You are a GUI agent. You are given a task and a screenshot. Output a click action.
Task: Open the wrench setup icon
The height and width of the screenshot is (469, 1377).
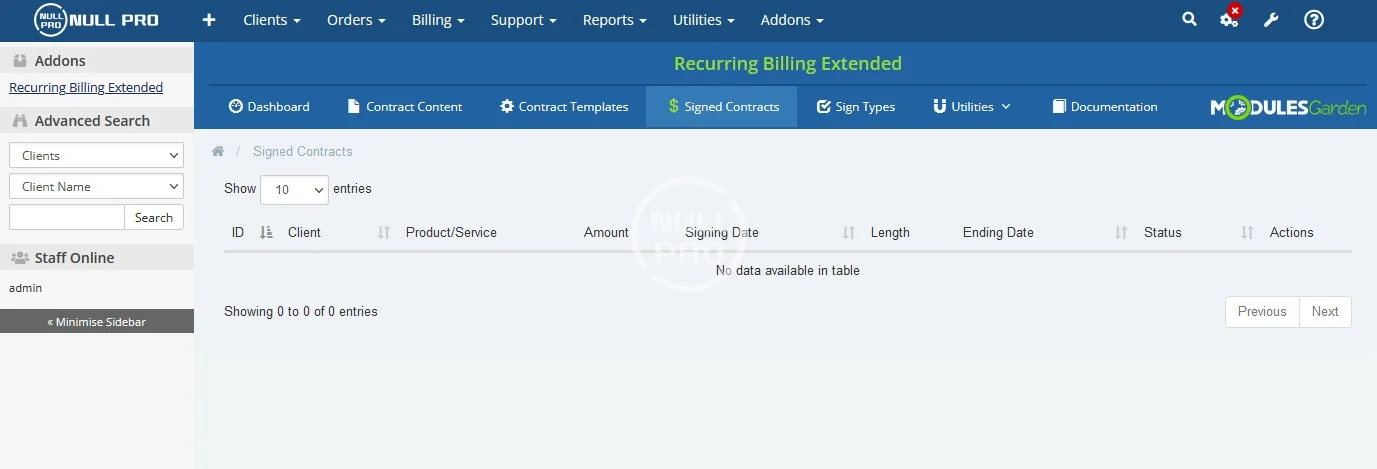[1271, 20]
